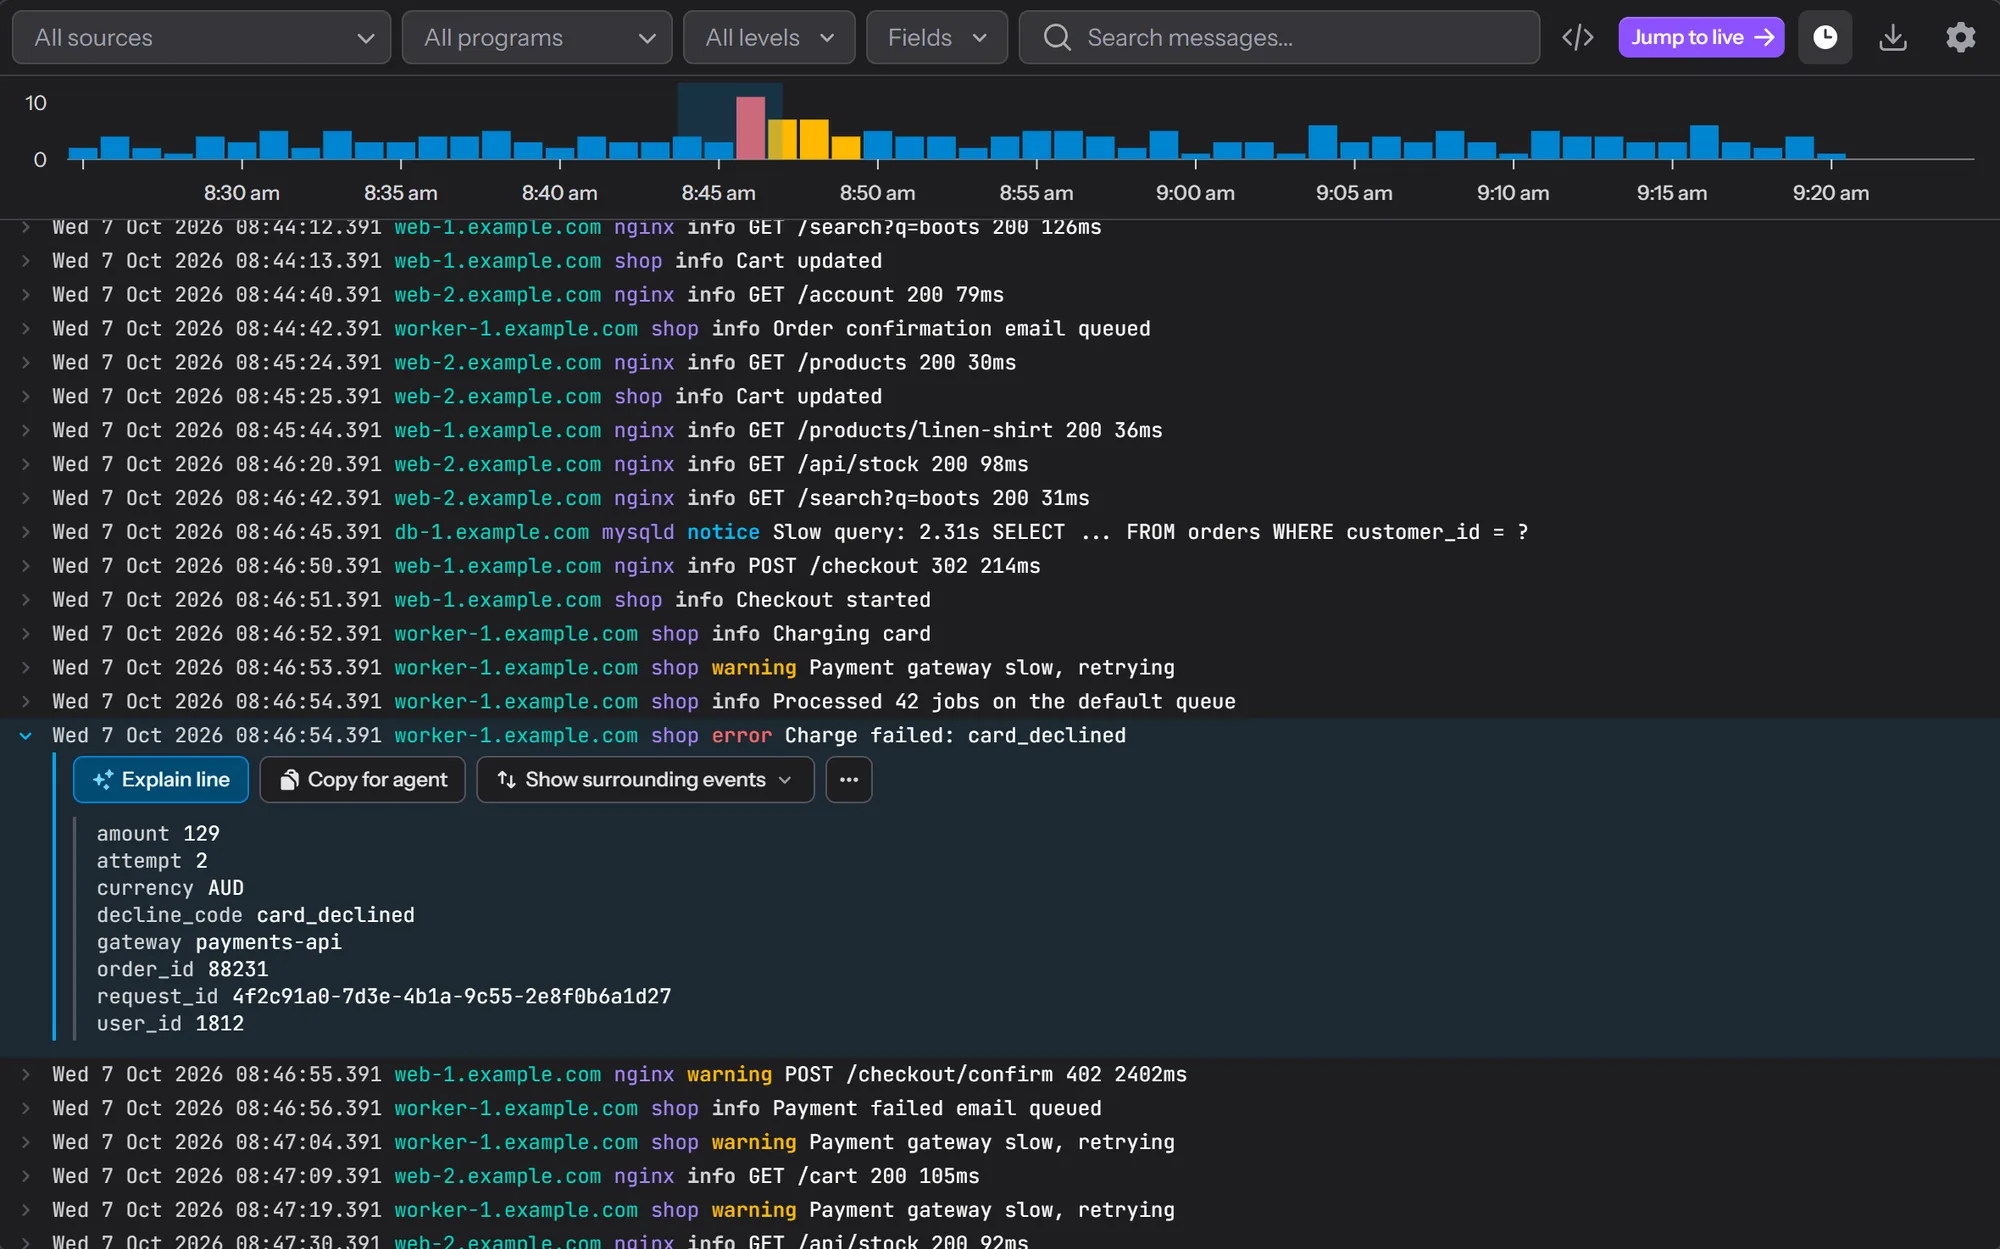The image size is (2000, 1249).
Task: Open the All programs dropdown
Action: (537, 38)
